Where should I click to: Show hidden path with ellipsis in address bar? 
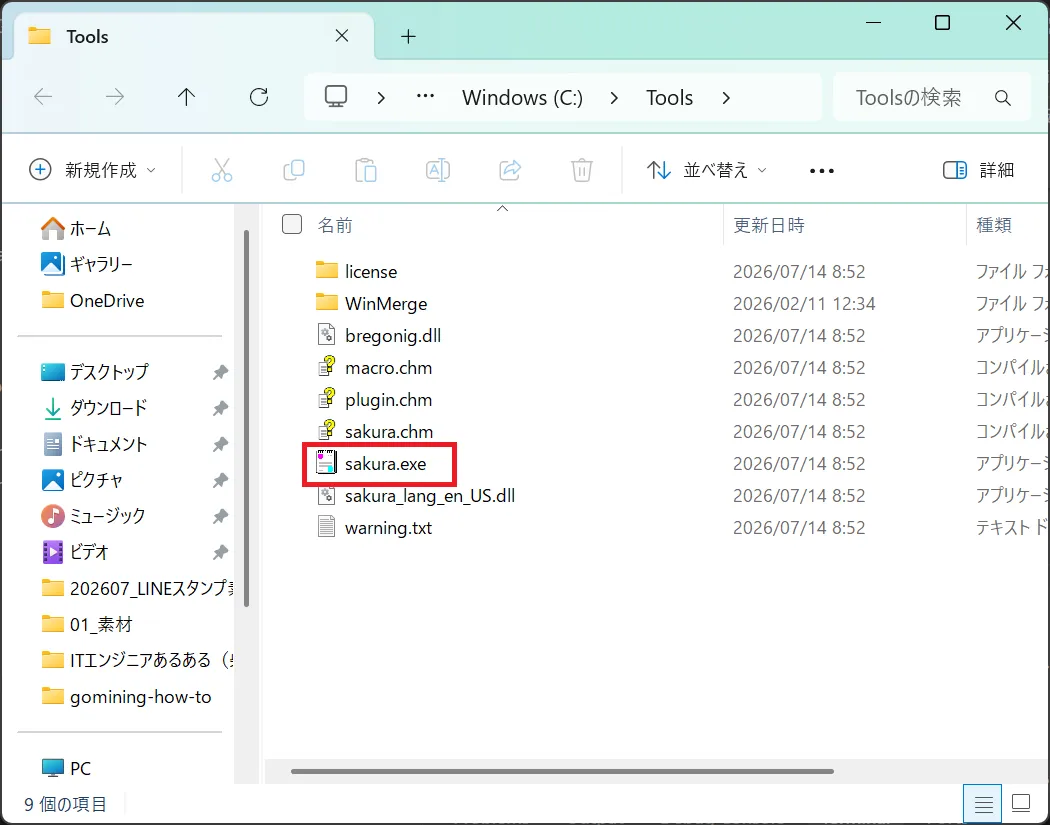pyautogui.click(x=425, y=96)
